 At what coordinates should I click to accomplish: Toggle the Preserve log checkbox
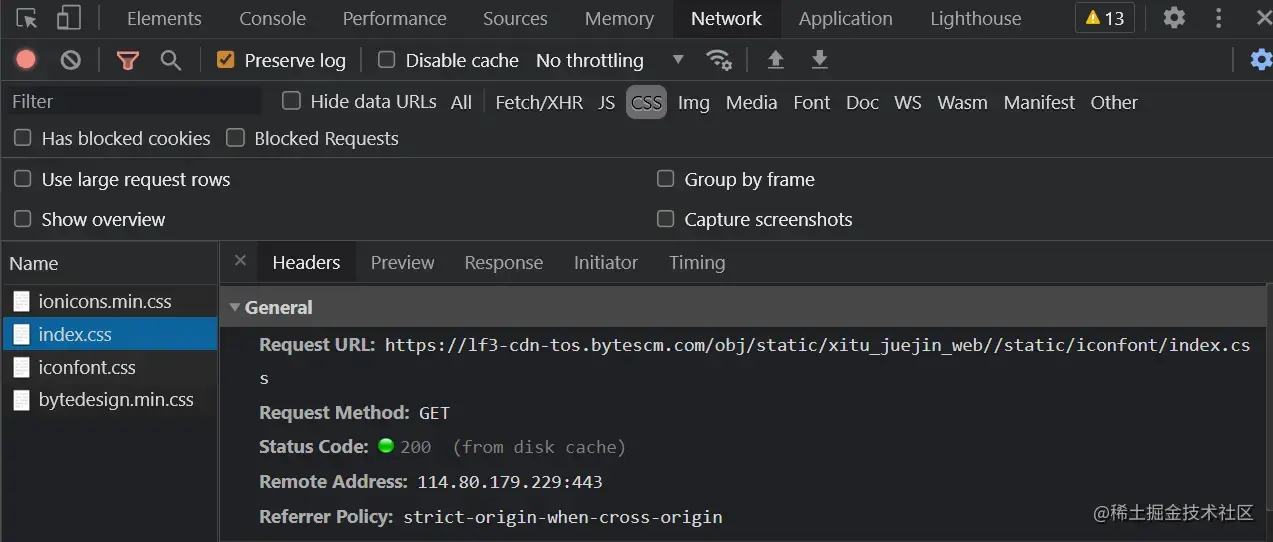pyautogui.click(x=225, y=60)
